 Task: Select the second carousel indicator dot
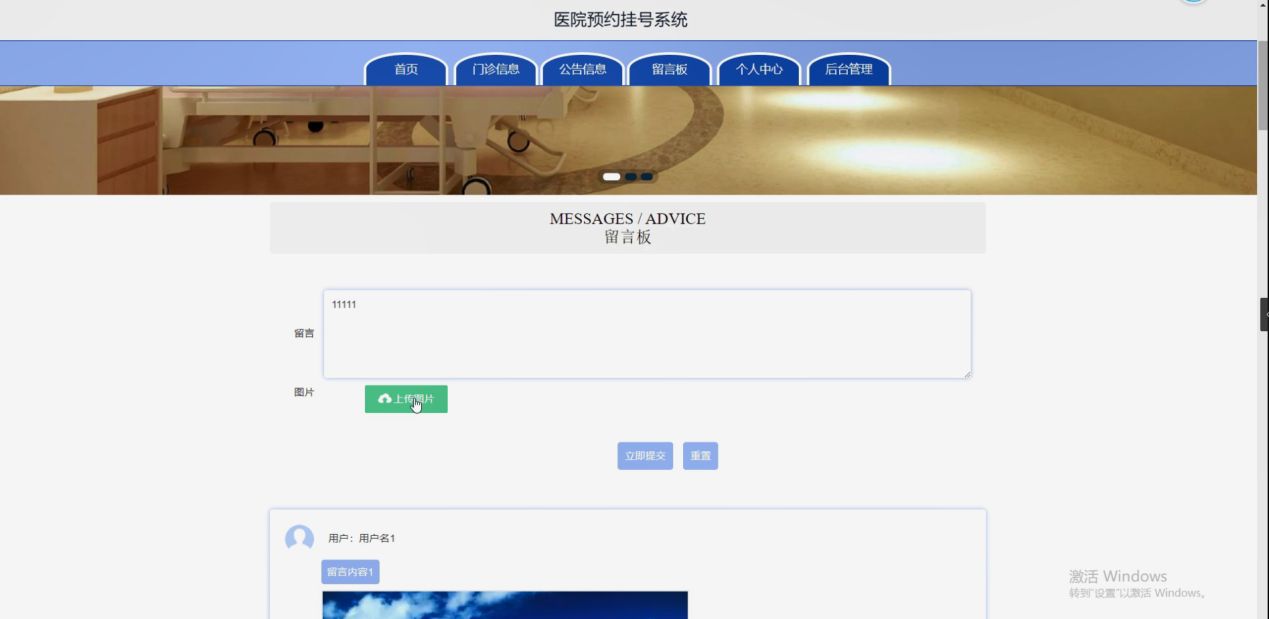pyautogui.click(x=631, y=177)
